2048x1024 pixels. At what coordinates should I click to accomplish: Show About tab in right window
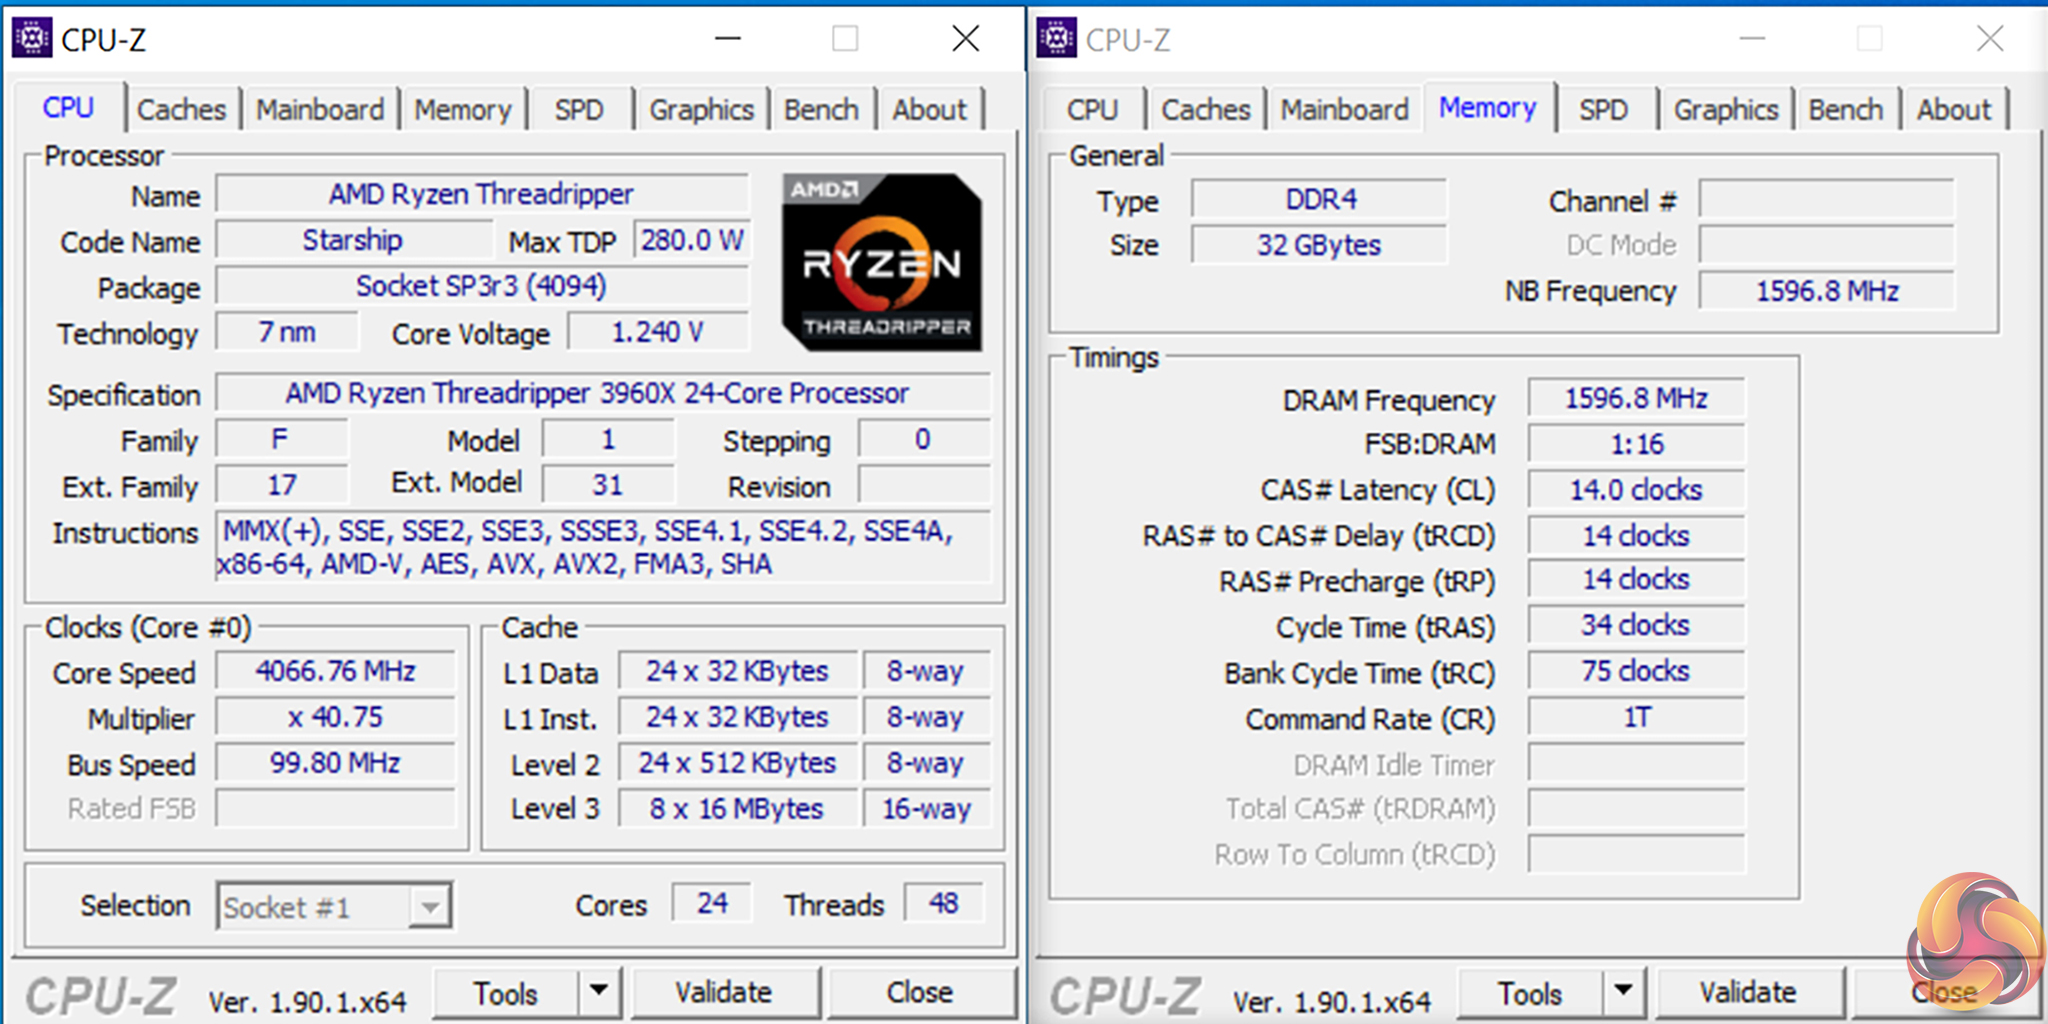(x=1955, y=109)
